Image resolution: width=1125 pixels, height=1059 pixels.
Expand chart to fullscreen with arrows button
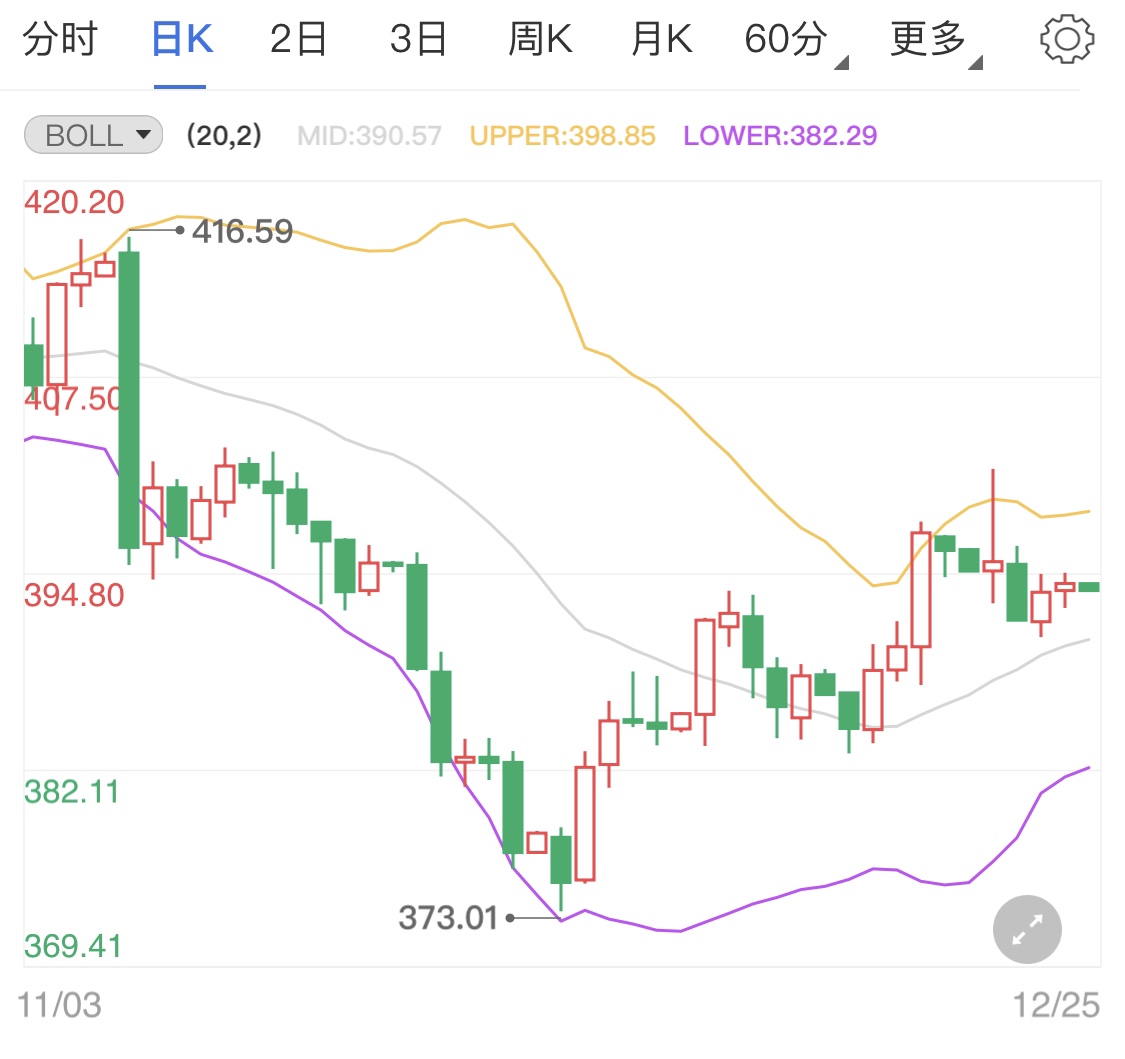click(x=1027, y=929)
